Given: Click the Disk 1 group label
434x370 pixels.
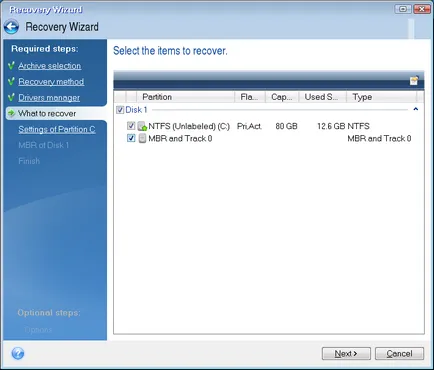Looking at the screenshot, I should click(x=136, y=110).
